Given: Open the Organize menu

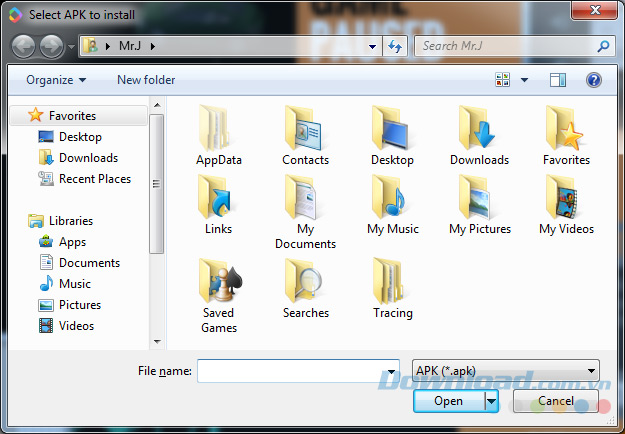Looking at the screenshot, I should coord(56,80).
